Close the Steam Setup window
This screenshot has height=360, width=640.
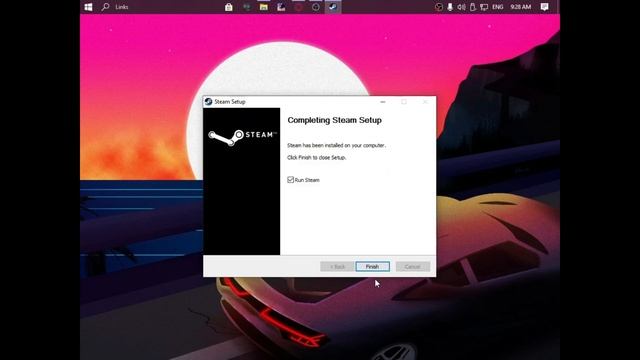425,102
